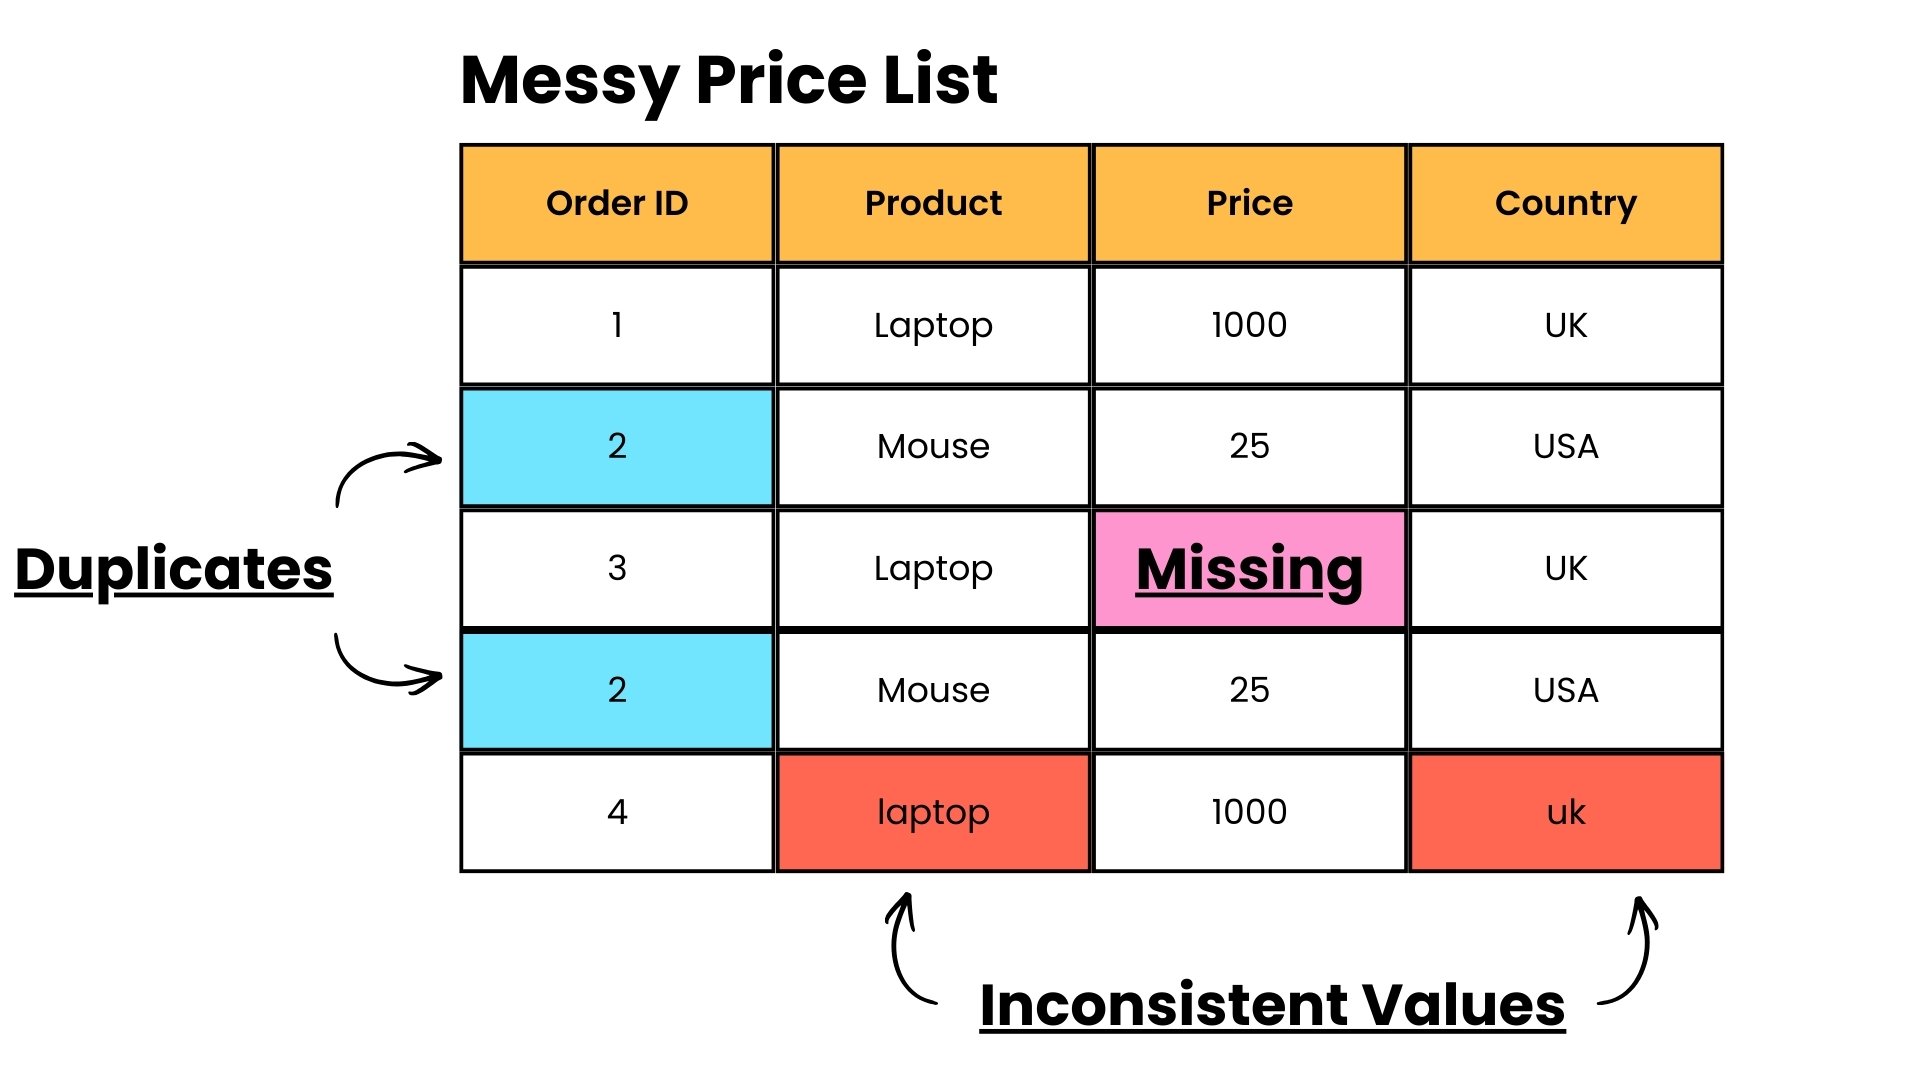Click the price 1000 in order 4 row
The image size is (1920, 1080).
(x=1249, y=812)
